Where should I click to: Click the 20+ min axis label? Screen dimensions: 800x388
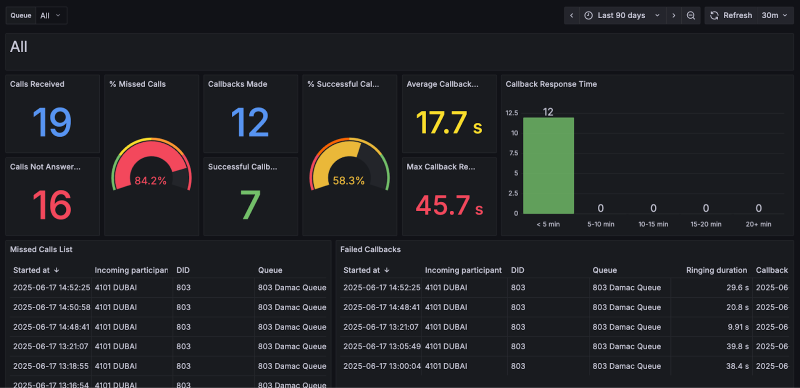[759, 224]
